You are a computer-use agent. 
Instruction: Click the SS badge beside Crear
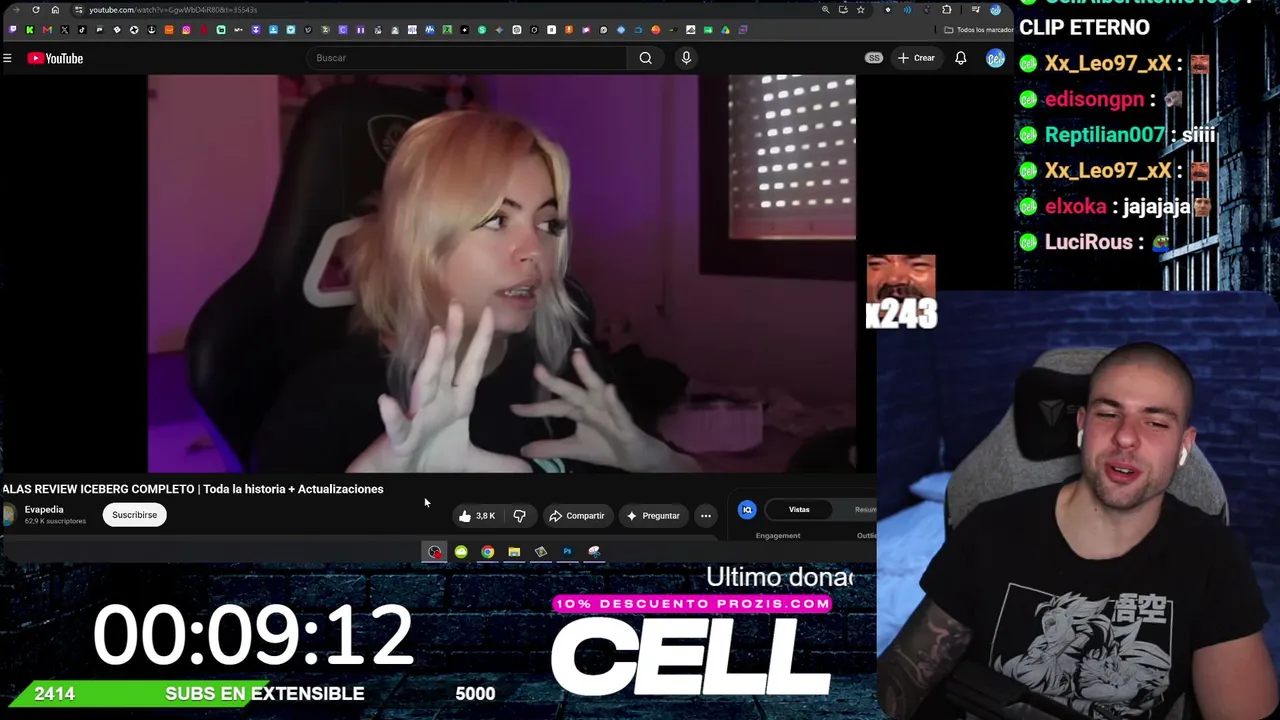pos(874,58)
